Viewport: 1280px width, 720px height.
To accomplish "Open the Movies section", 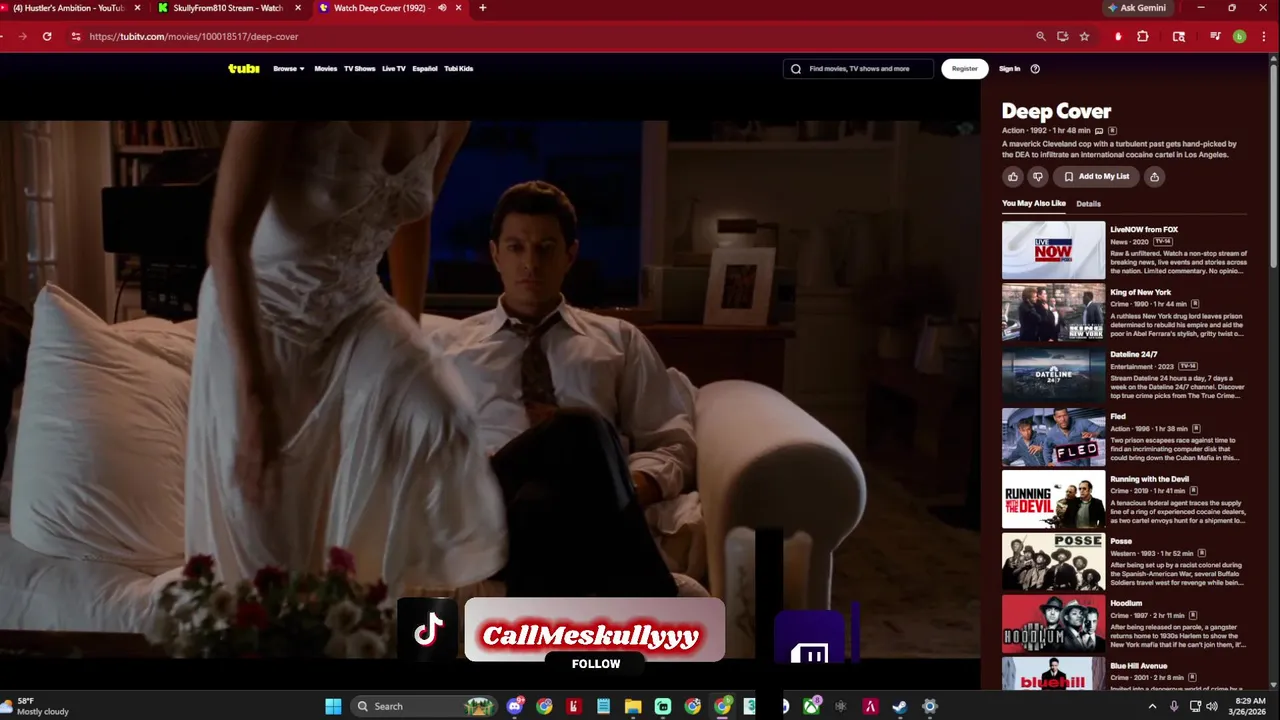I will [326, 69].
